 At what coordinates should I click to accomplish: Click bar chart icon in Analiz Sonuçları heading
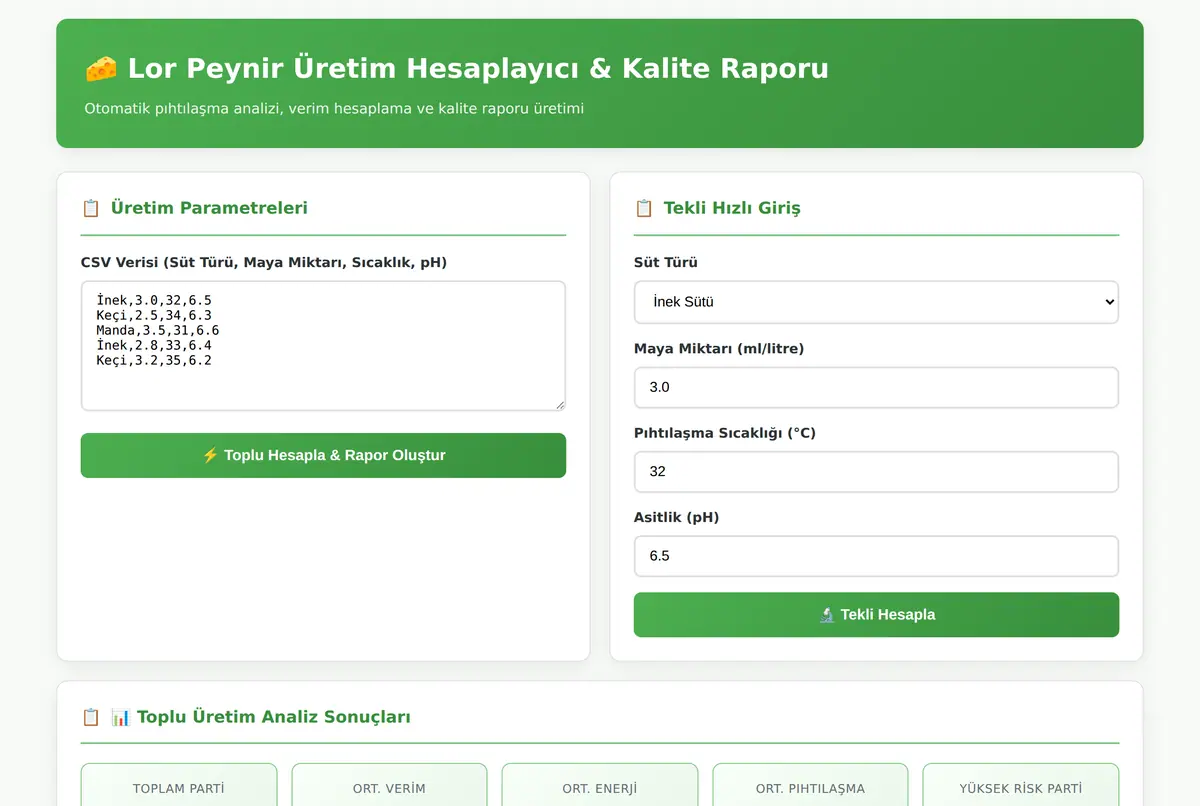coord(121,717)
